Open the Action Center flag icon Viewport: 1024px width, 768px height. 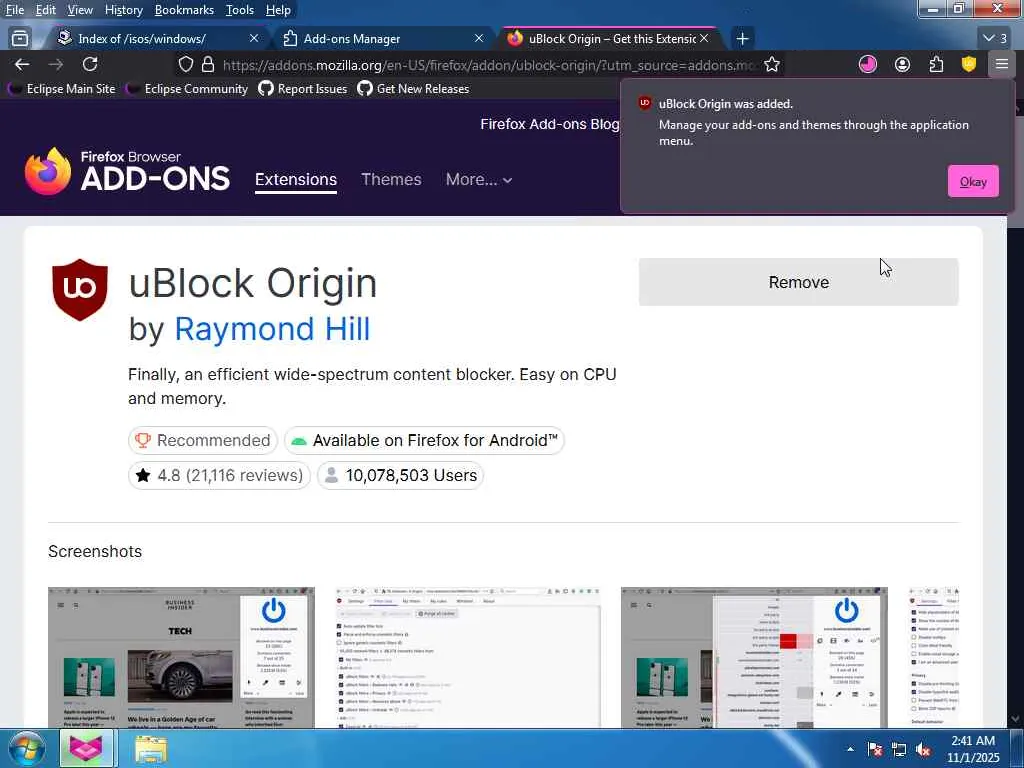coord(874,749)
